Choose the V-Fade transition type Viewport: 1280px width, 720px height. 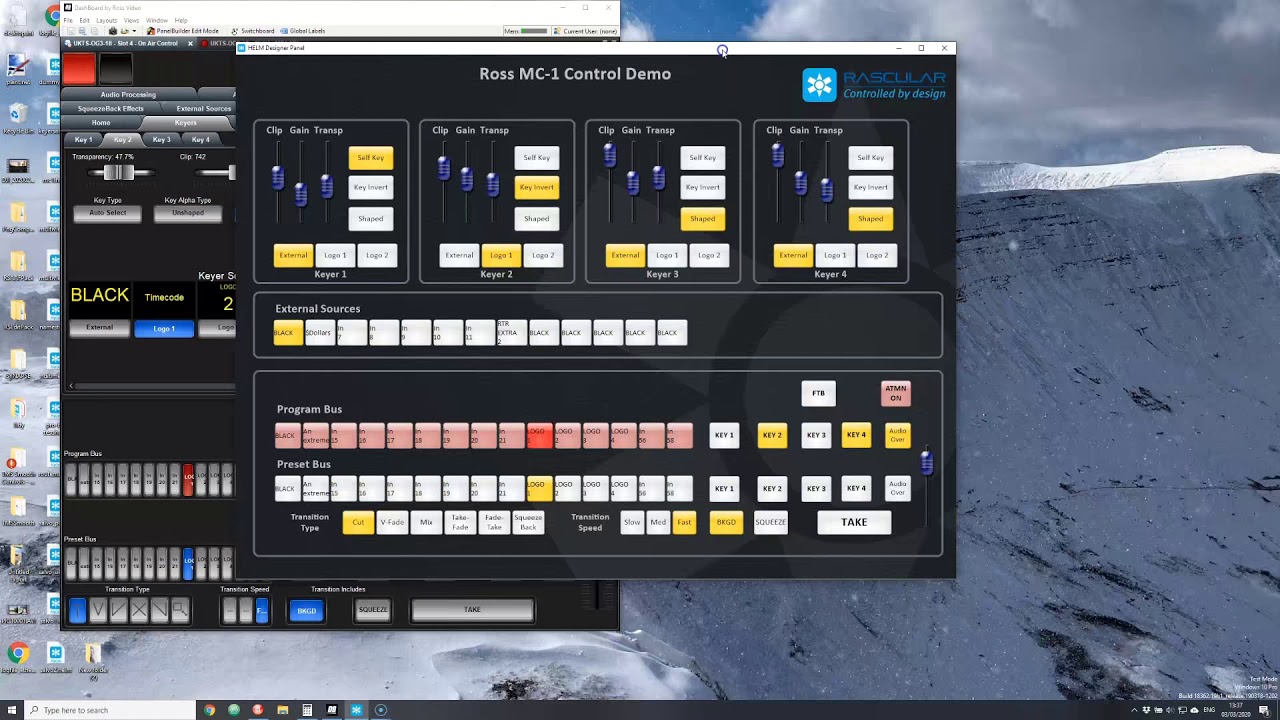click(x=392, y=522)
